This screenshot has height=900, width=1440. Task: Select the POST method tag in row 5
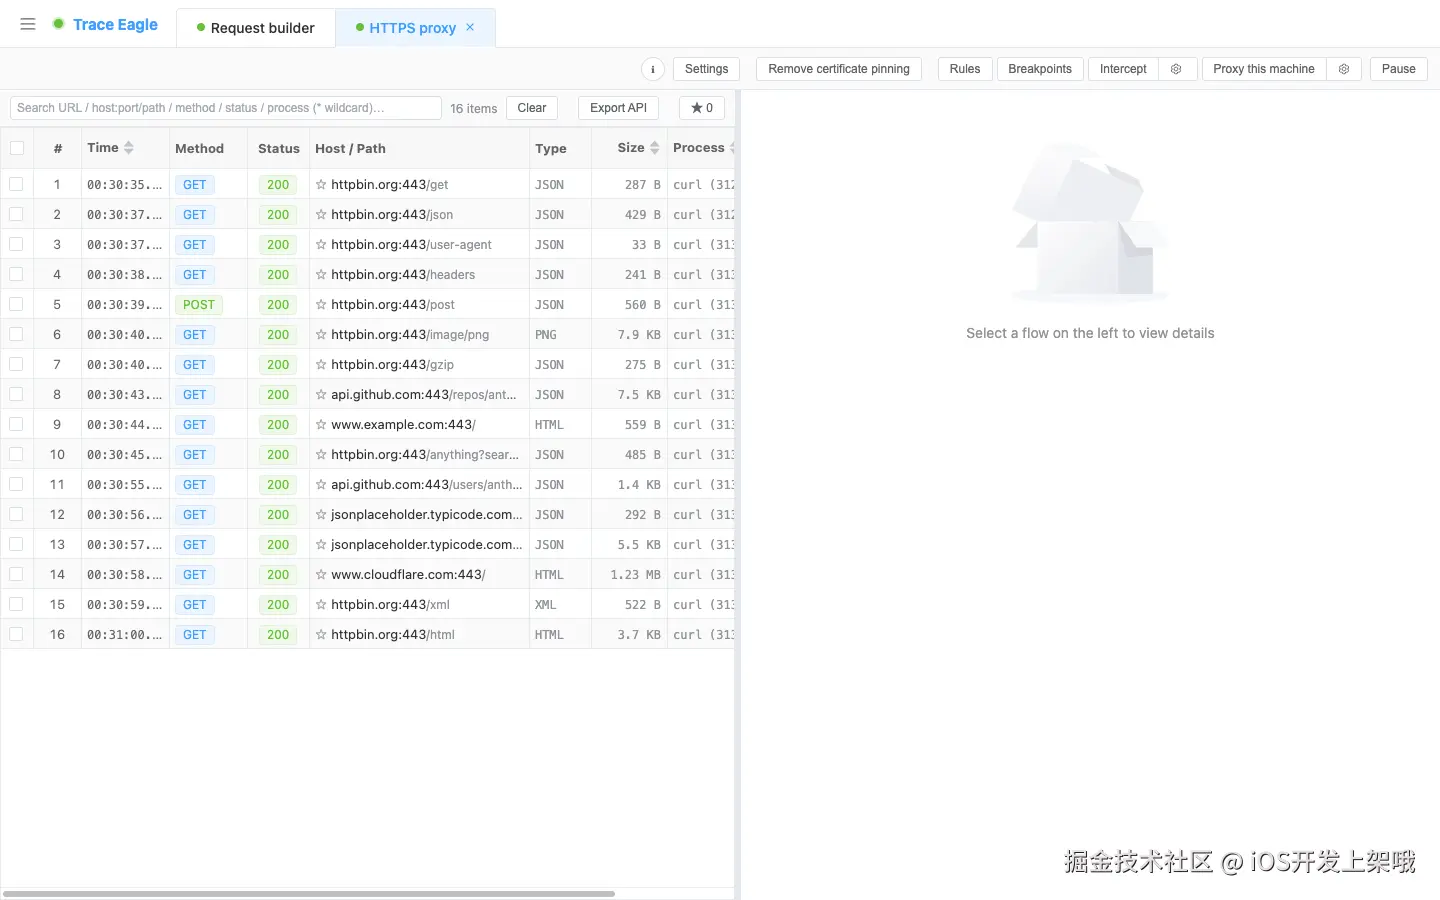pyautogui.click(x=199, y=304)
